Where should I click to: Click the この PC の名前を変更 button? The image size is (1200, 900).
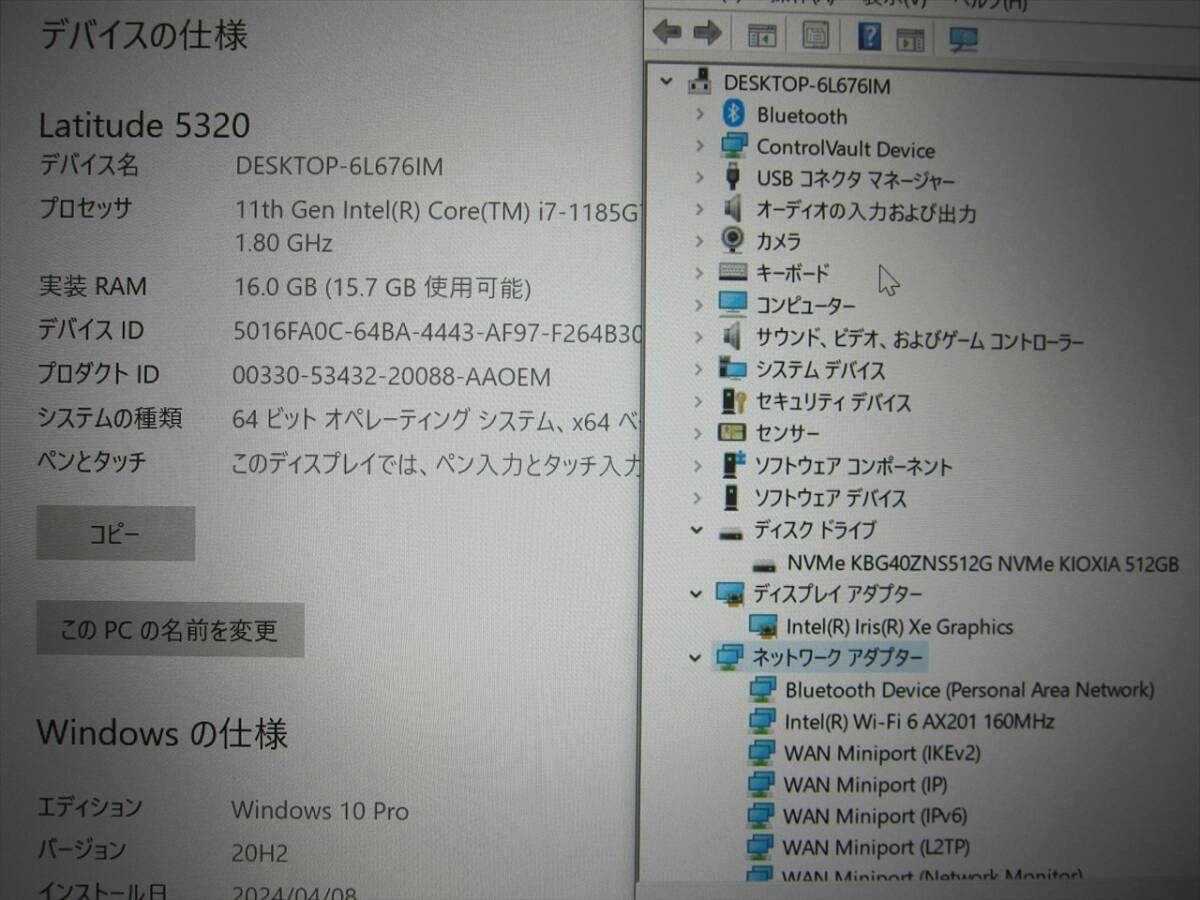[x=169, y=629]
